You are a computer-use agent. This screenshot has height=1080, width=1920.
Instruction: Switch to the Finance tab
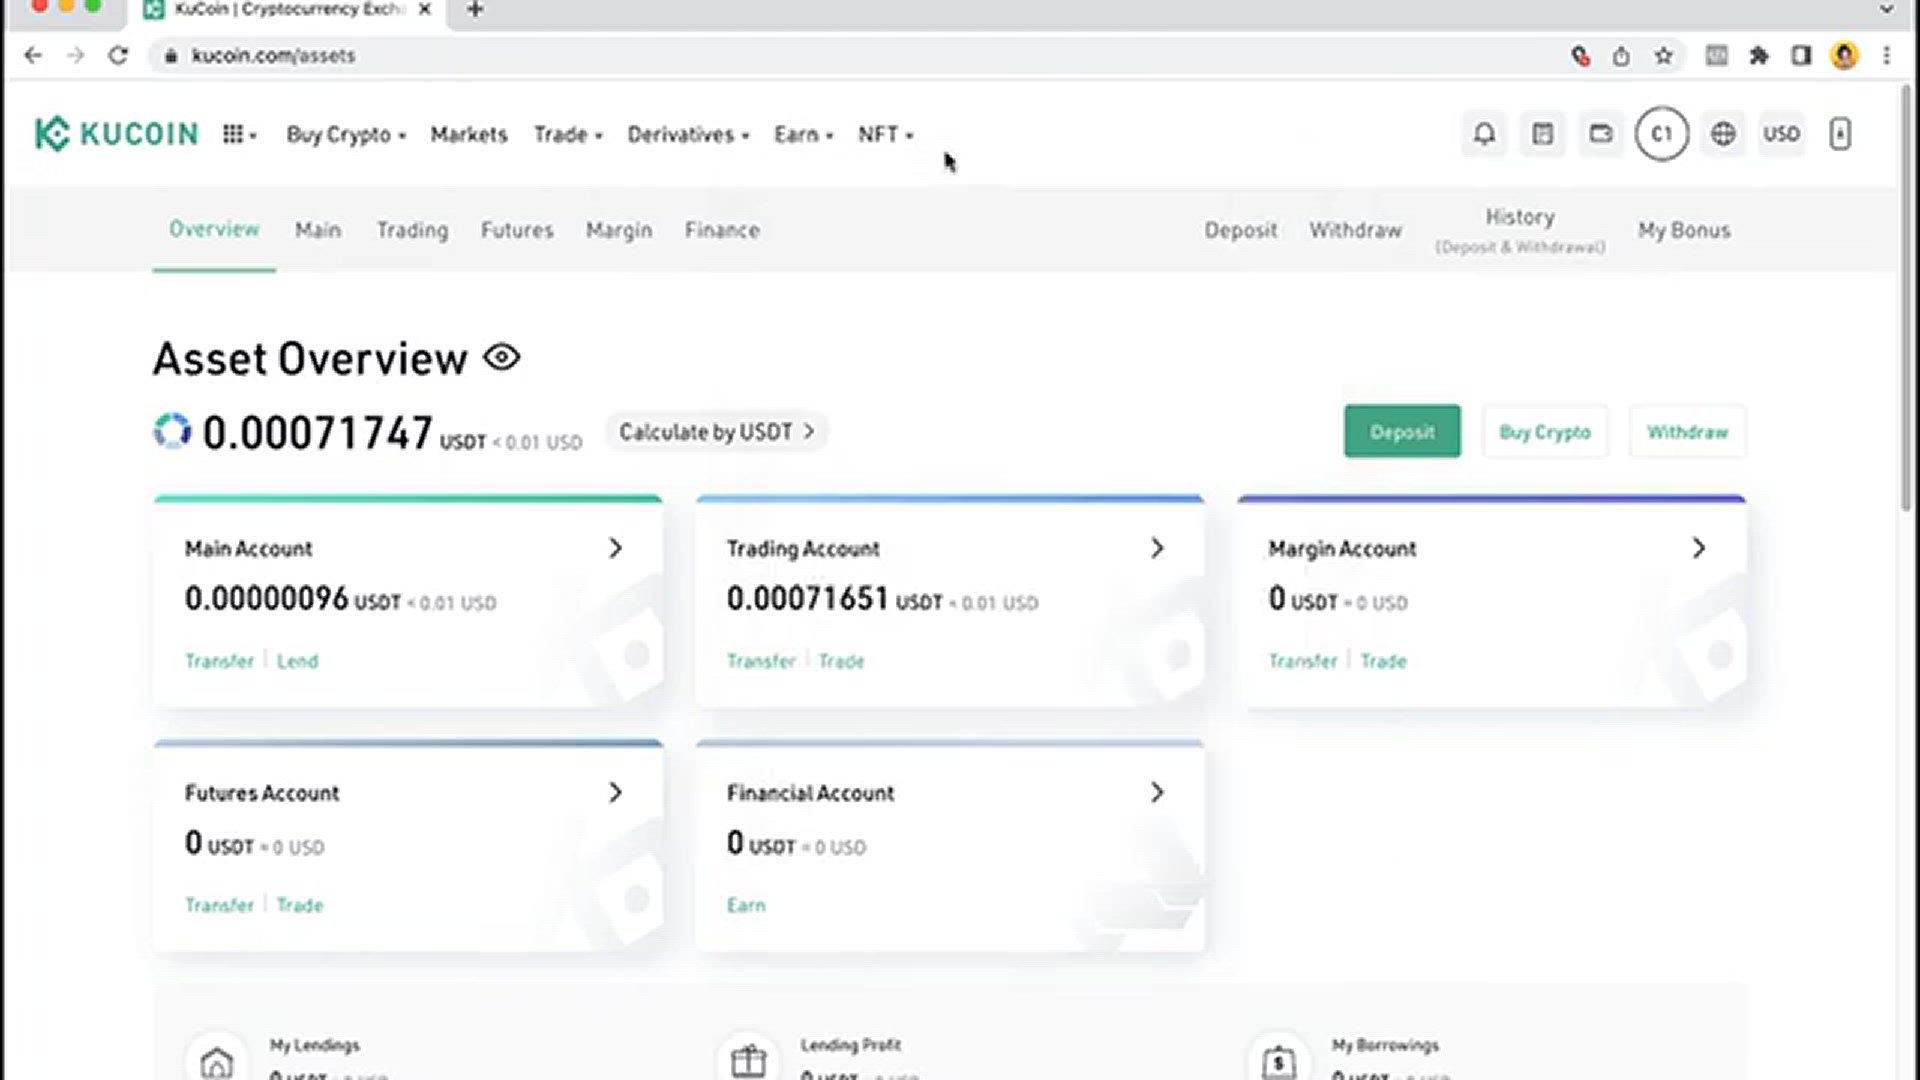[x=722, y=230]
